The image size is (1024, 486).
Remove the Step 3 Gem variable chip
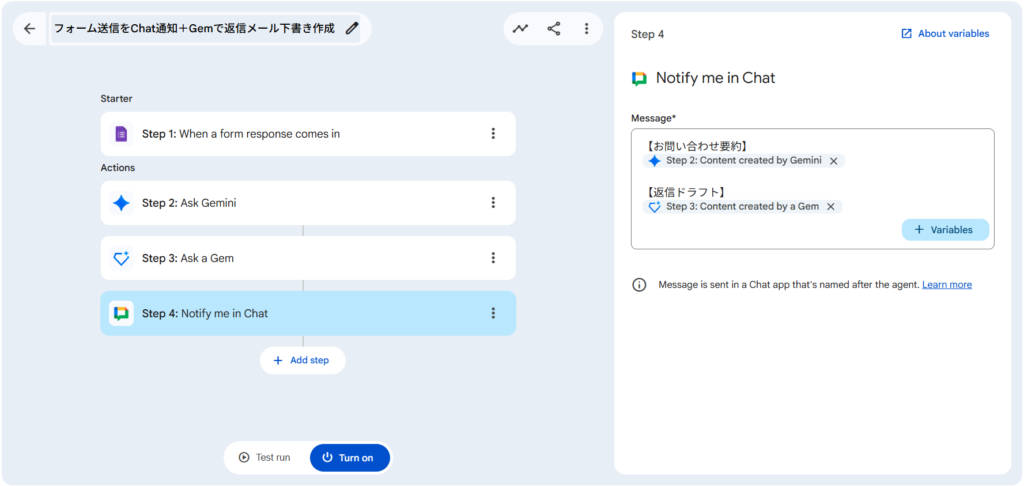click(831, 207)
